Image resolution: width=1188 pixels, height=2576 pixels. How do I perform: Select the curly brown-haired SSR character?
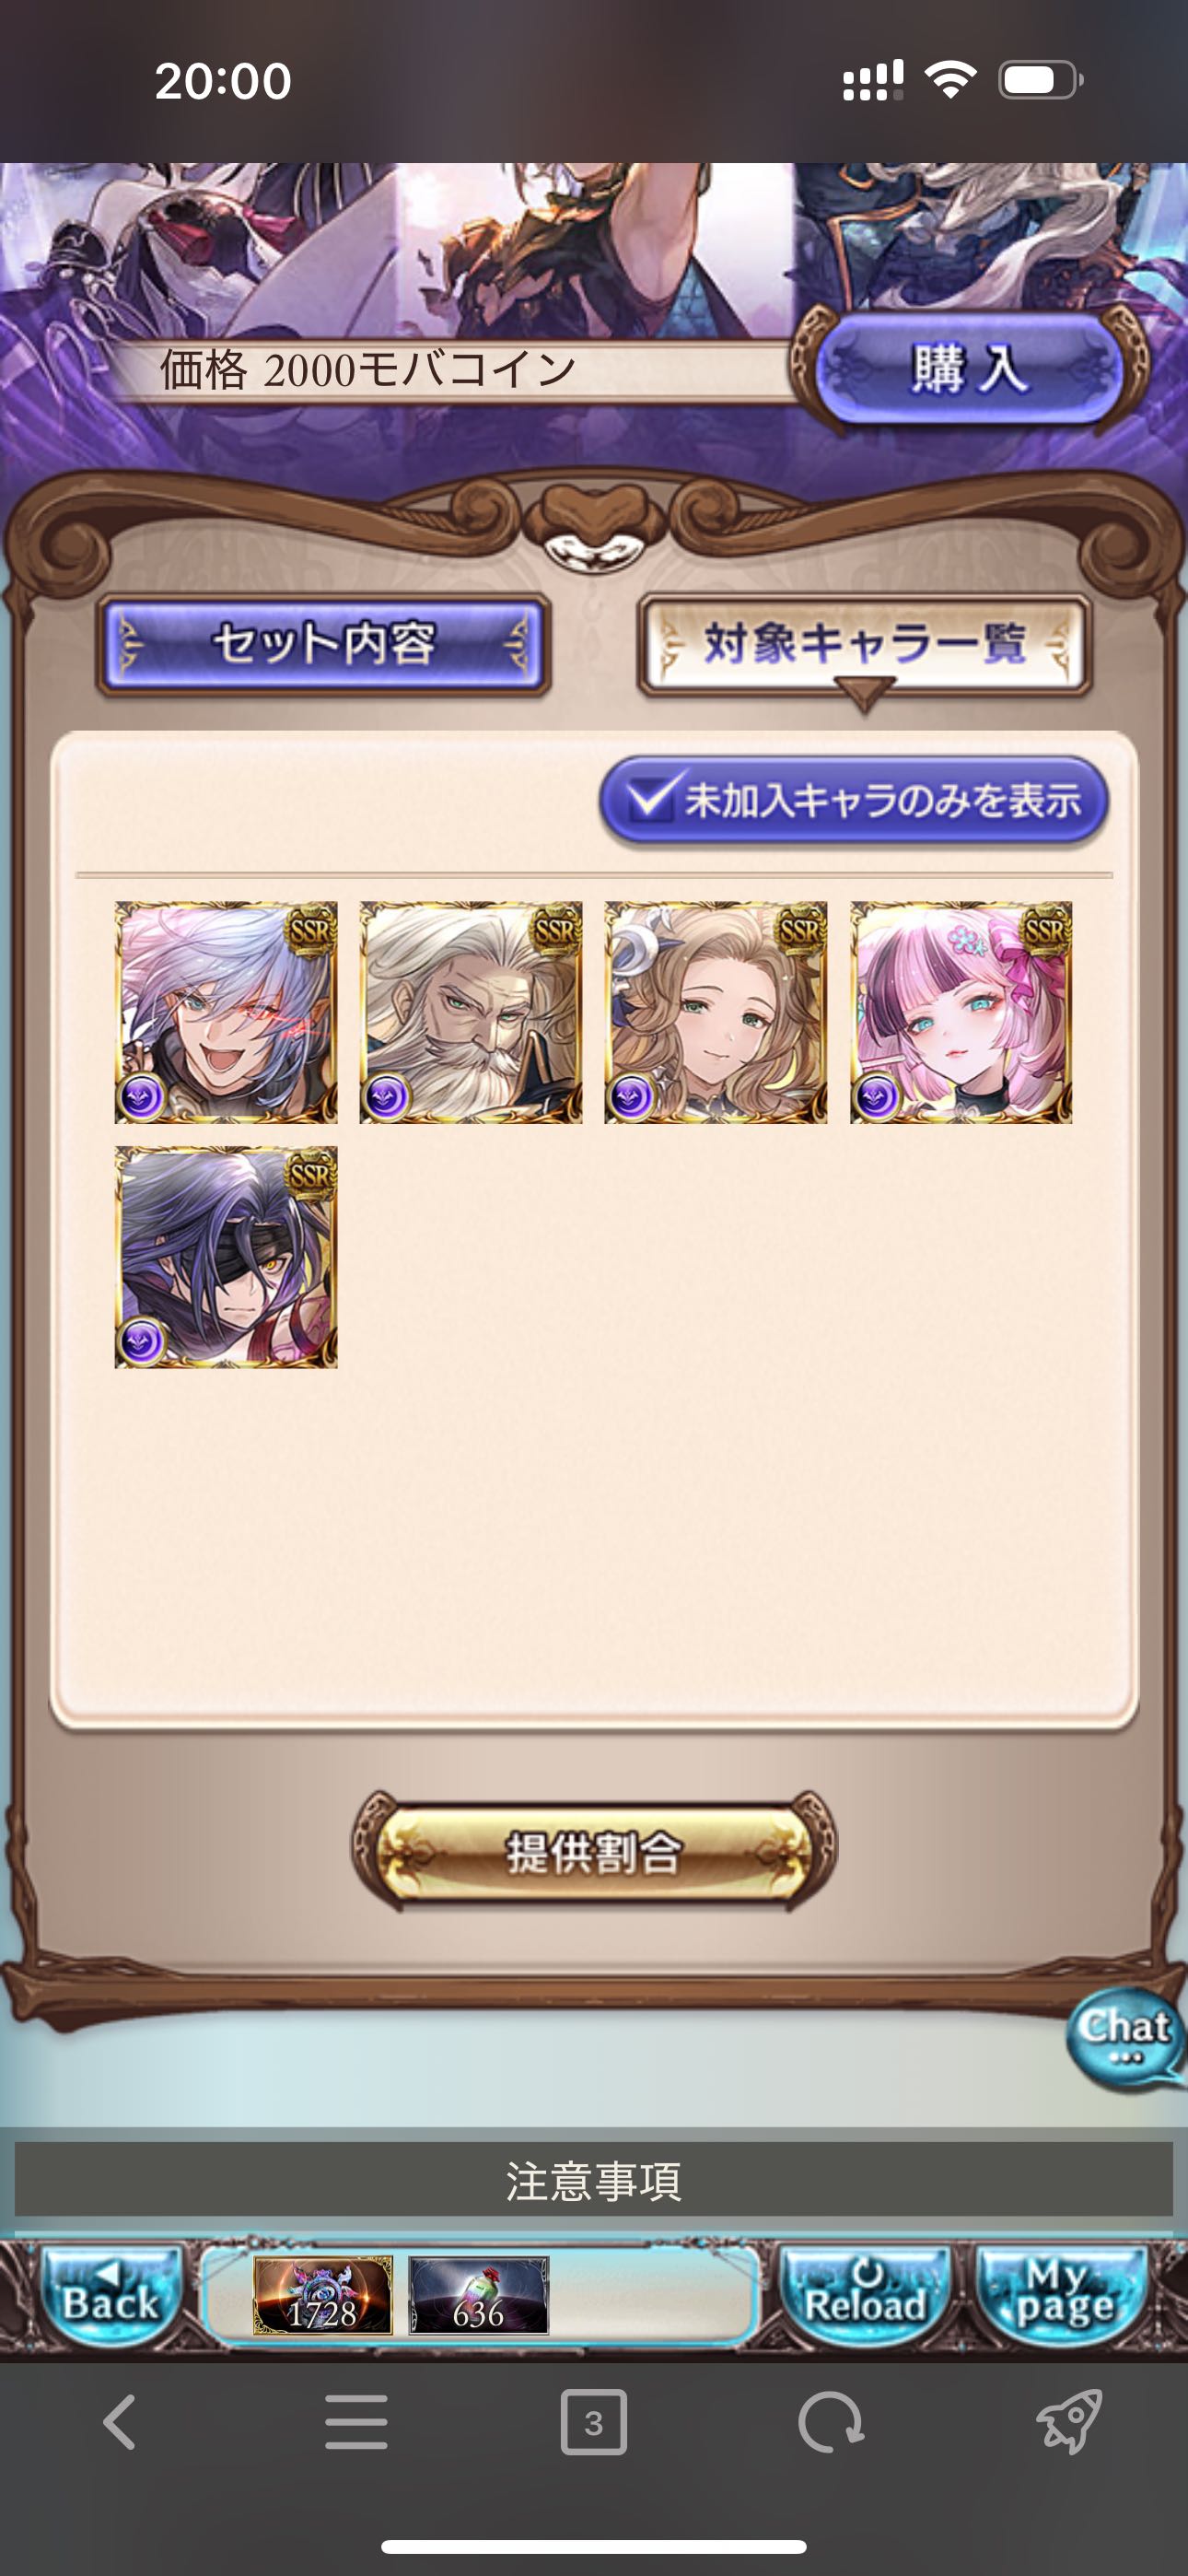[716, 1012]
